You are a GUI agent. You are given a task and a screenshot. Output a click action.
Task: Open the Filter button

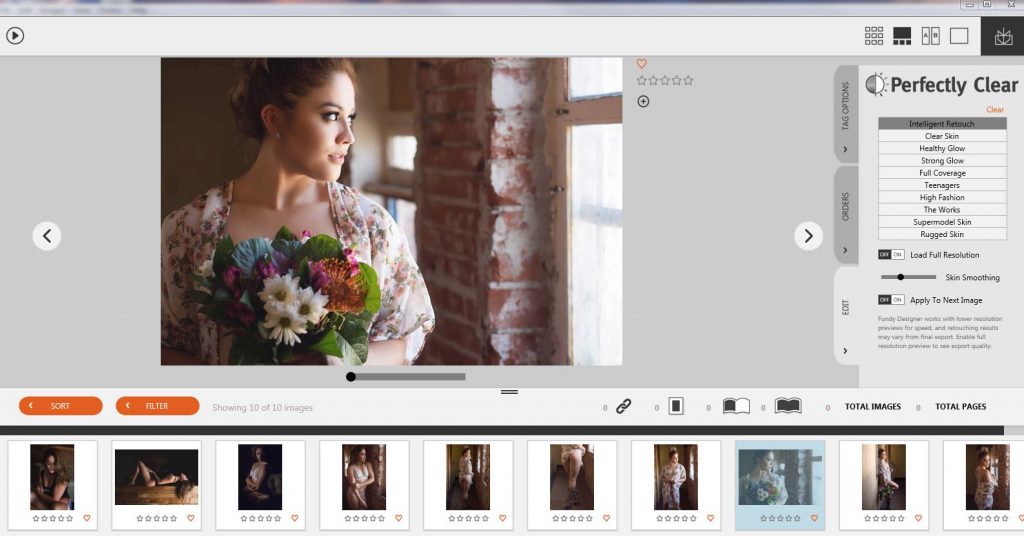click(157, 405)
